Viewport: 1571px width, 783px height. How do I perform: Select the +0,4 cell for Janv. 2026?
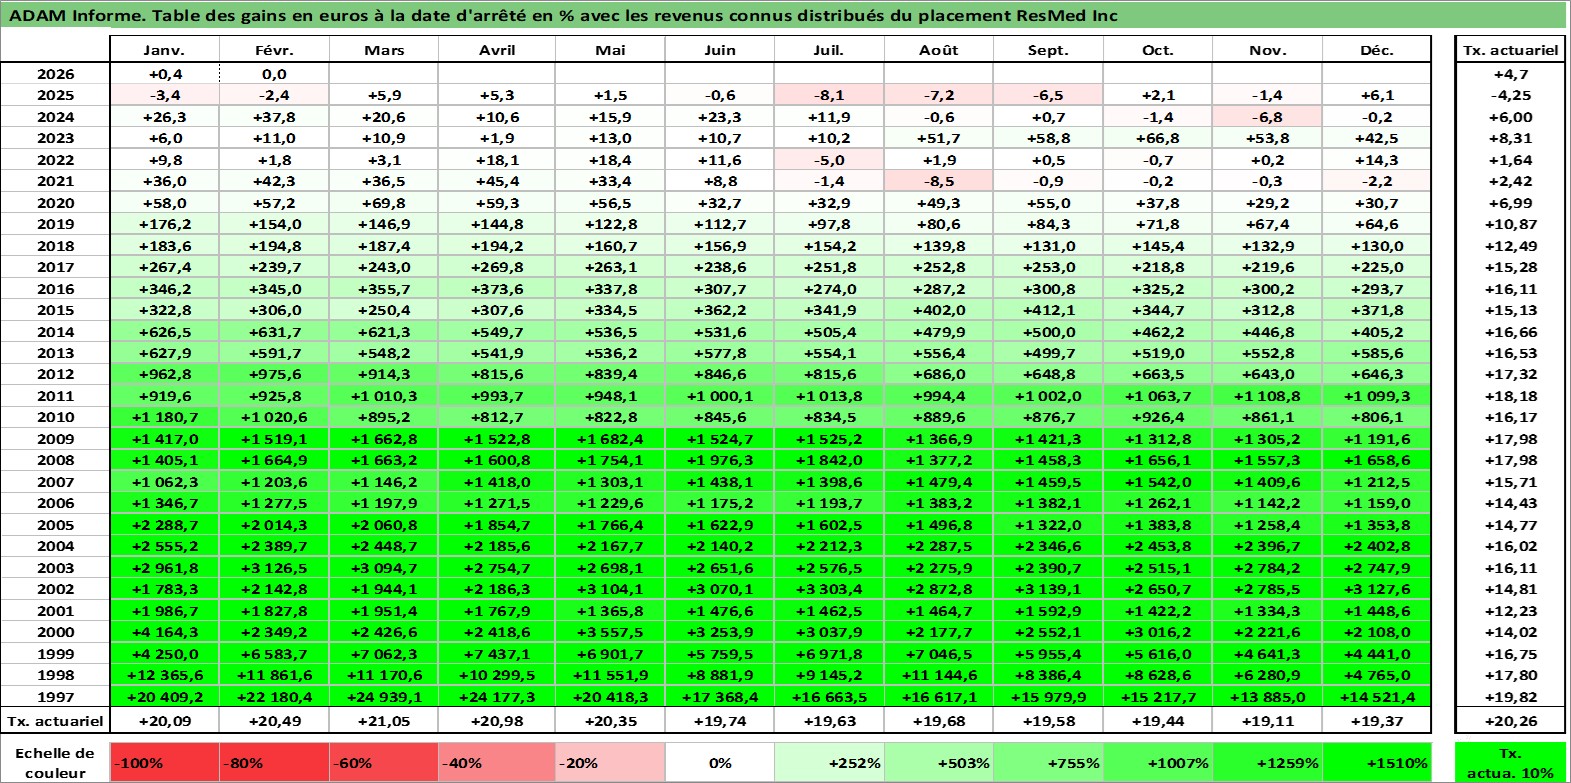tap(164, 74)
